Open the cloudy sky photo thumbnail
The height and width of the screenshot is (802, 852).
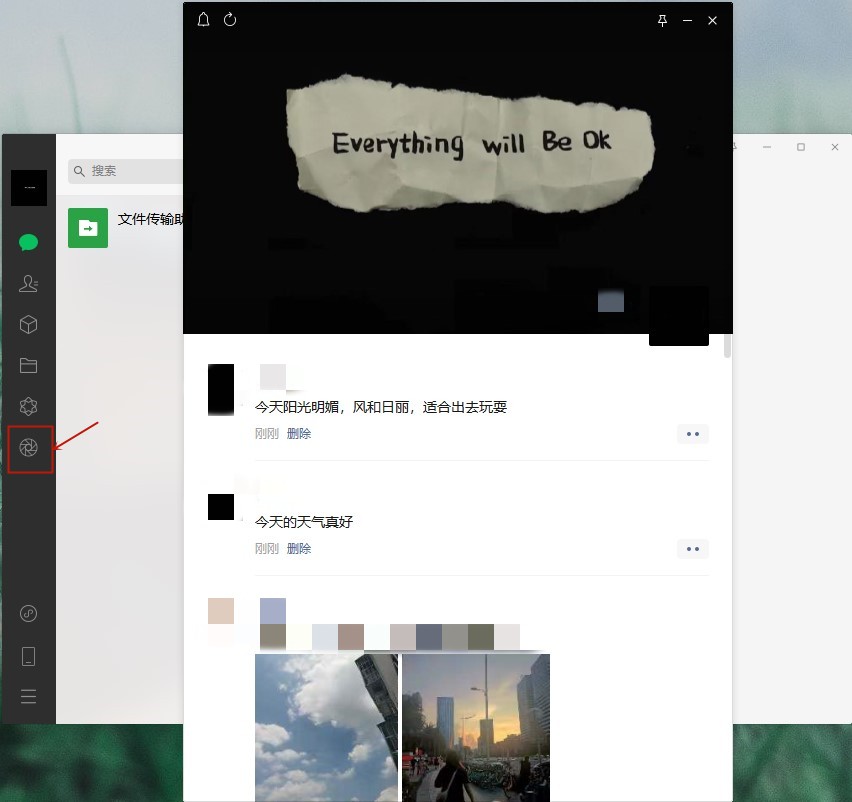[326, 727]
